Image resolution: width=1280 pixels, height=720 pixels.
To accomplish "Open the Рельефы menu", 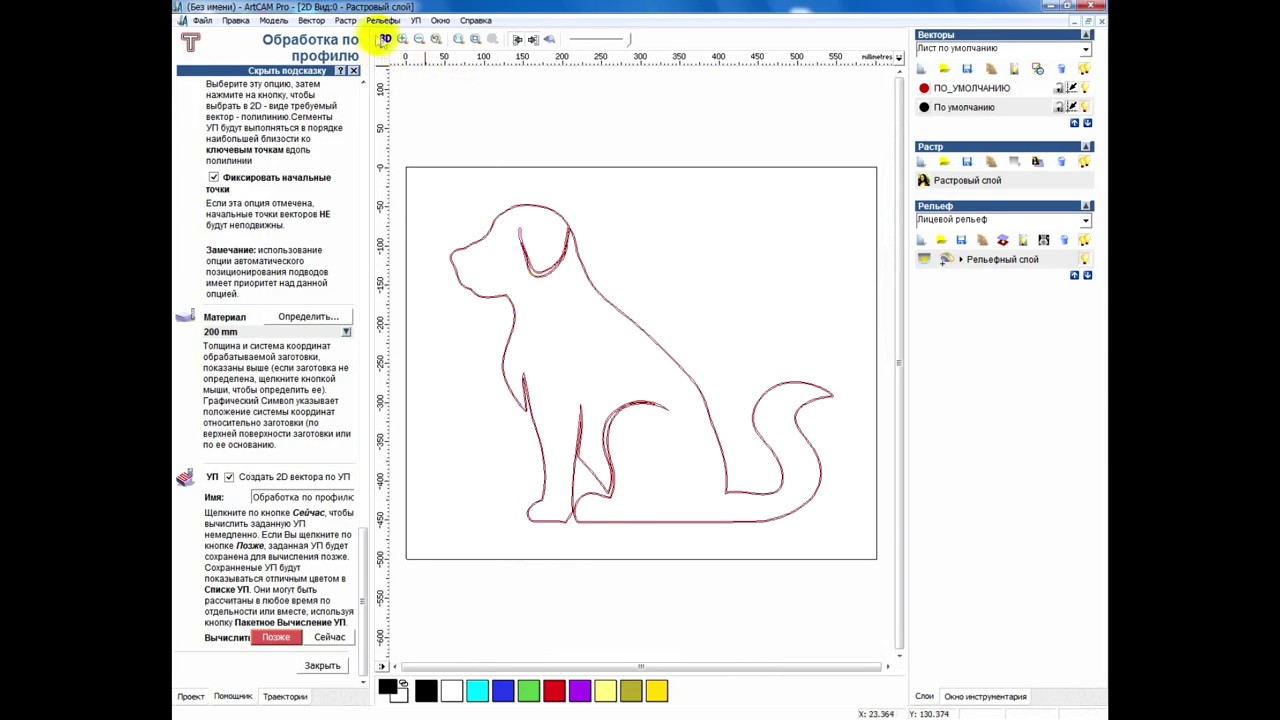I will click(383, 20).
